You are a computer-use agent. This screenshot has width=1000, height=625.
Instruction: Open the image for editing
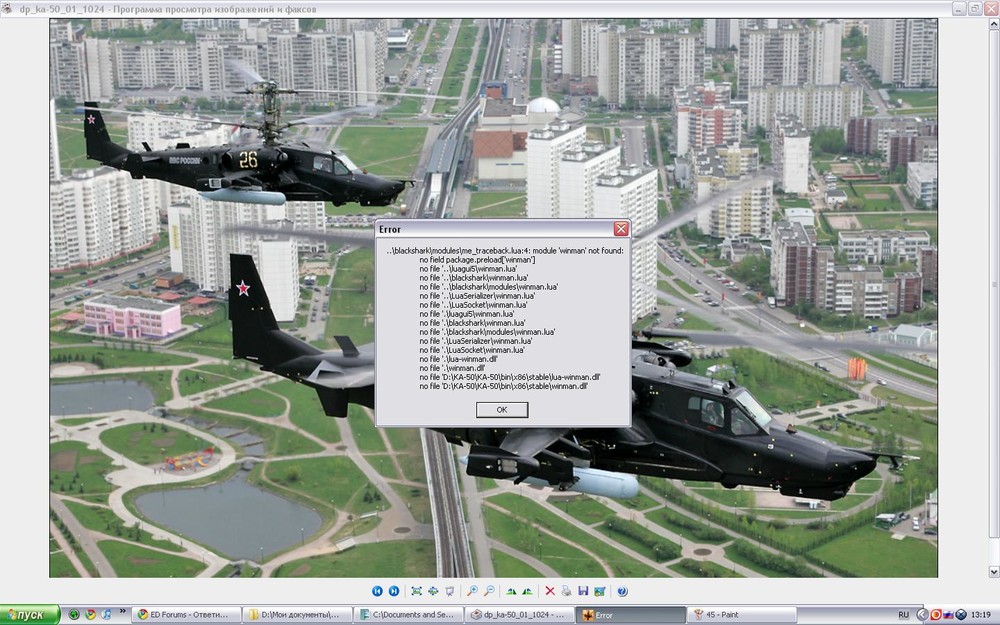(x=599, y=591)
